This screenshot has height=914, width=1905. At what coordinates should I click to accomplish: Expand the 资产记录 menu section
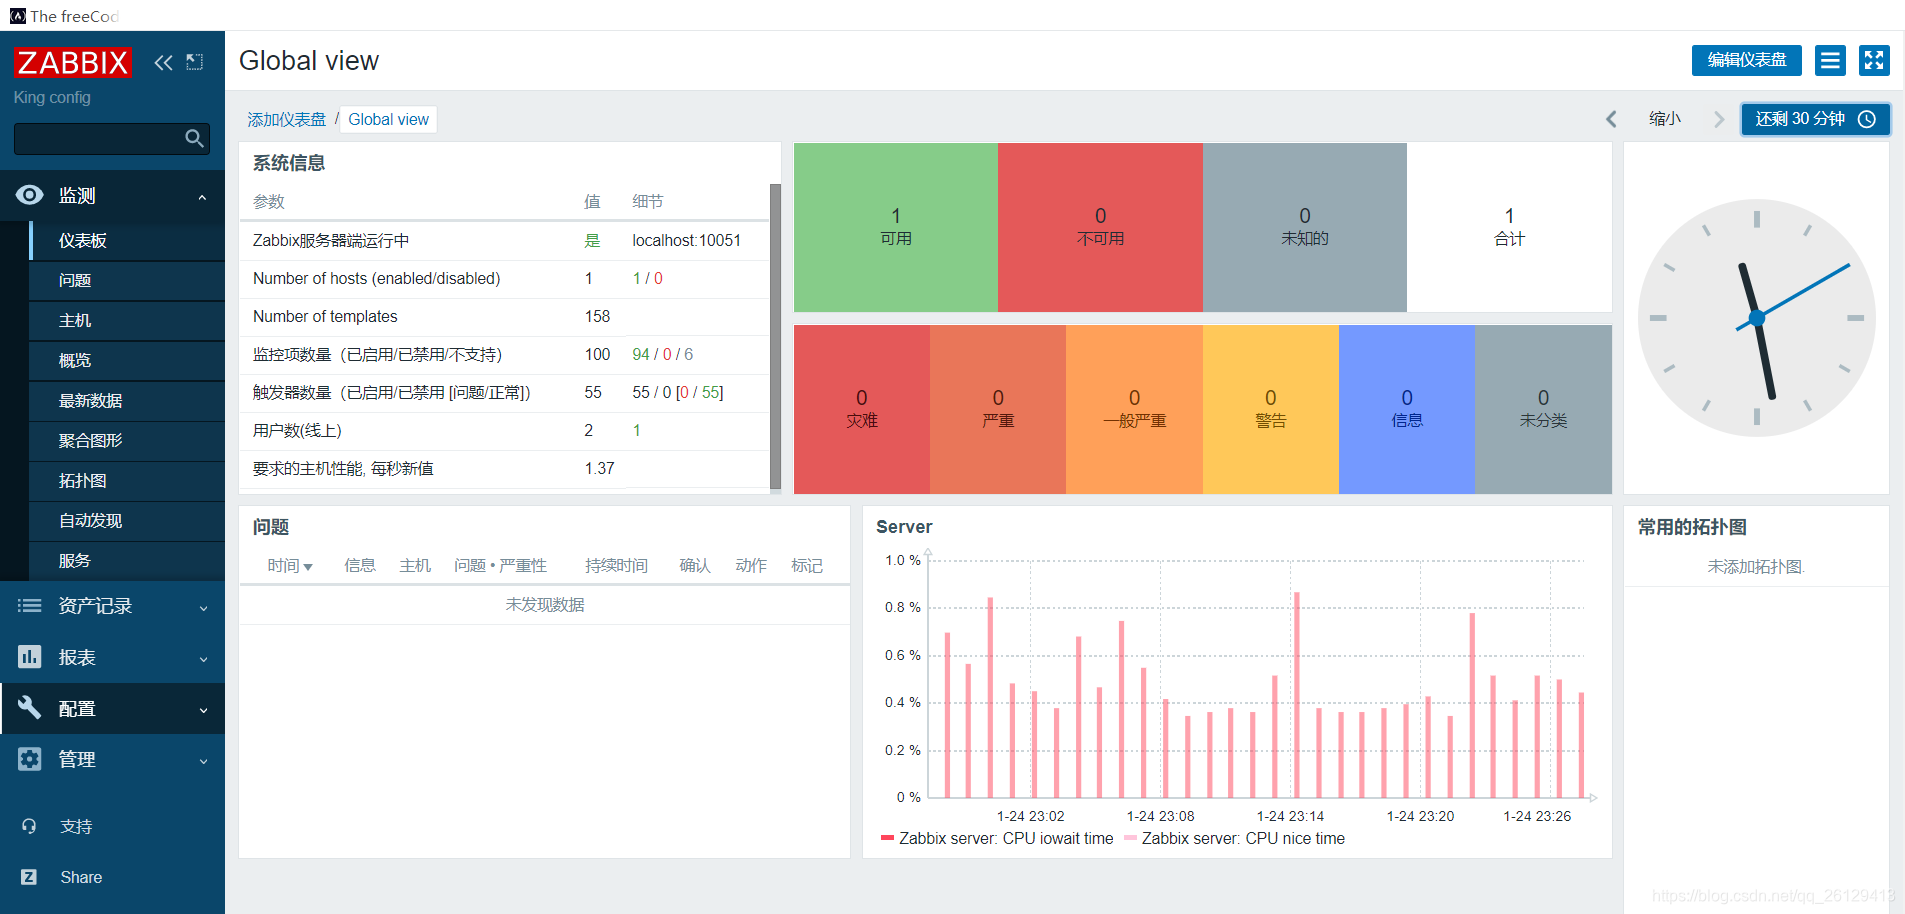[x=203, y=608]
